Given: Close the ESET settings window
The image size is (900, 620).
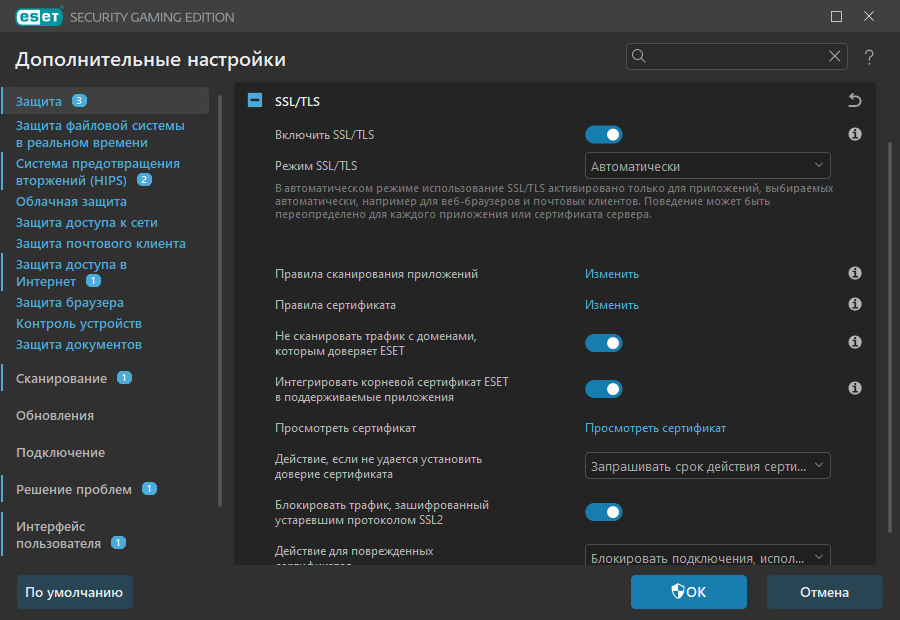Looking at the screenshot, I should [x=869, y=17].
